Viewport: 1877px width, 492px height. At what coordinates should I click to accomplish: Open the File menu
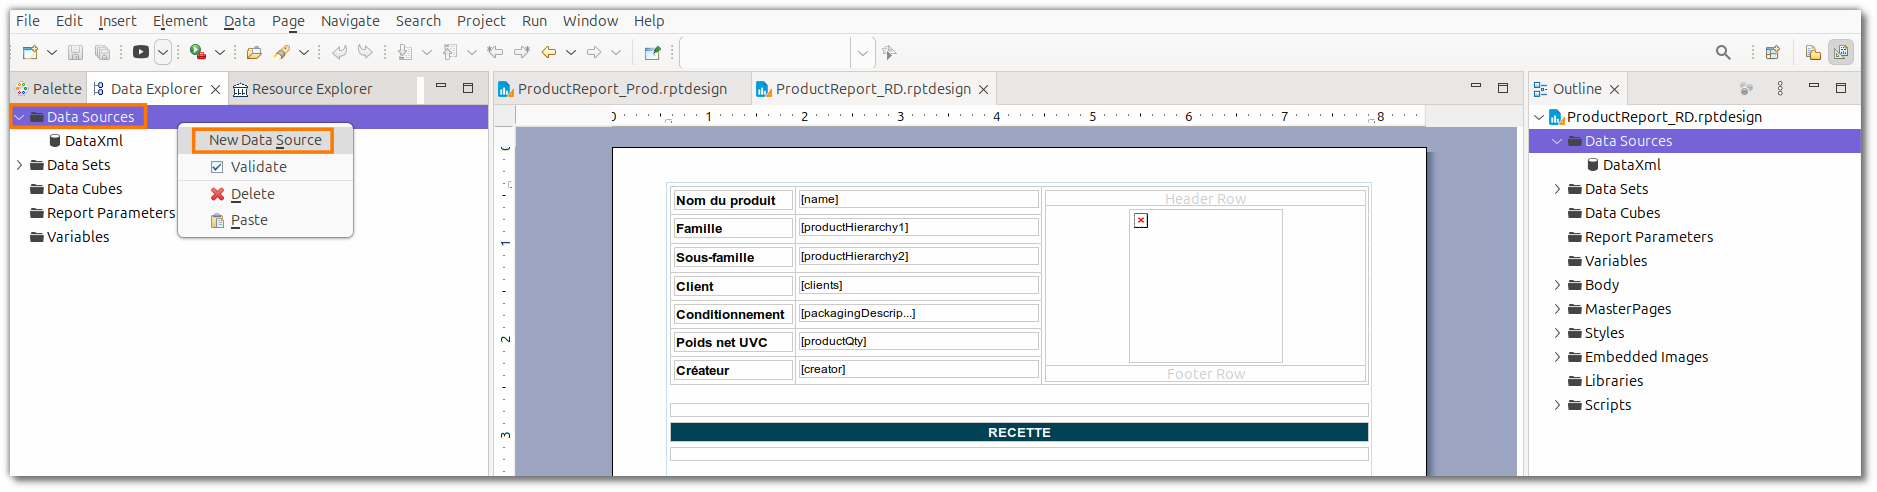click(x=28, y=20)
